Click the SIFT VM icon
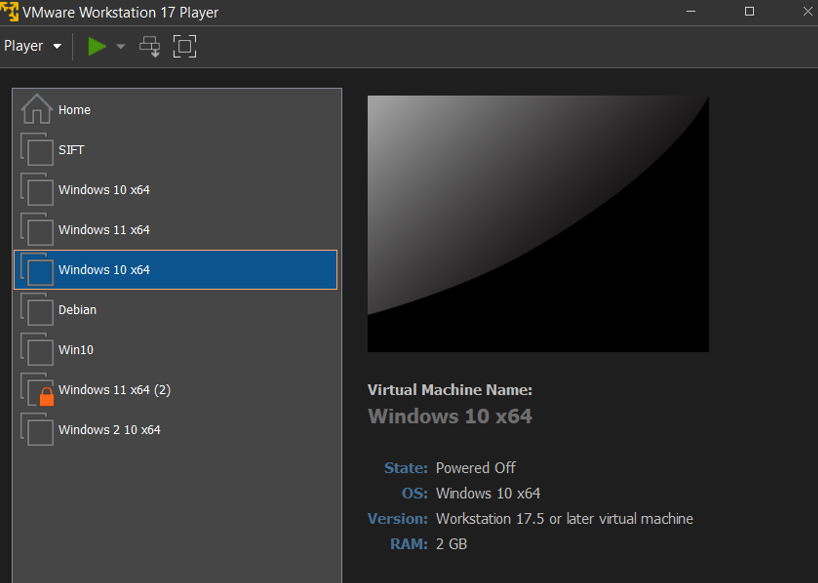Screen dimensions: 818x583 [37, 149]
